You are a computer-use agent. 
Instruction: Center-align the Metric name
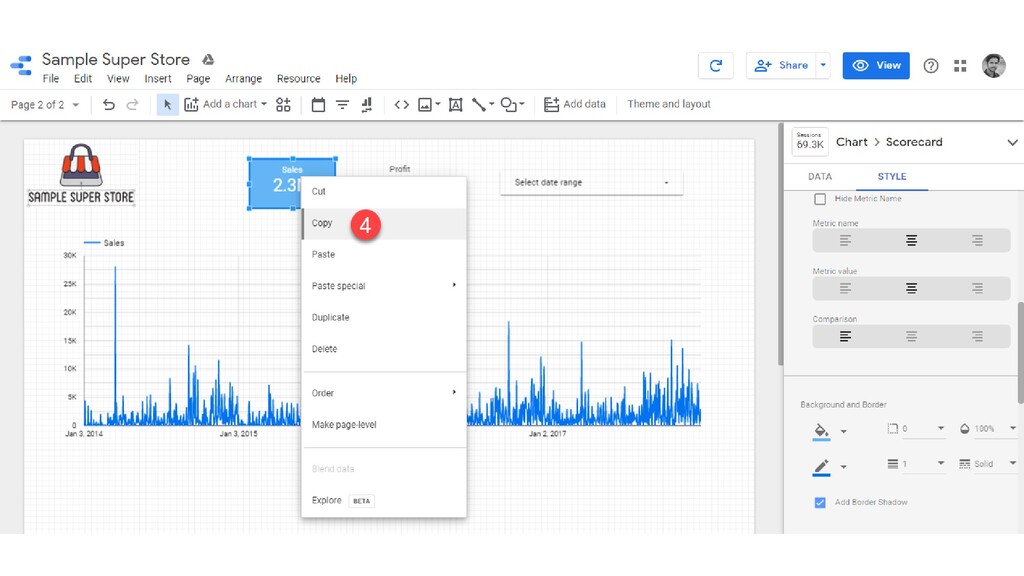pos(911,240)
